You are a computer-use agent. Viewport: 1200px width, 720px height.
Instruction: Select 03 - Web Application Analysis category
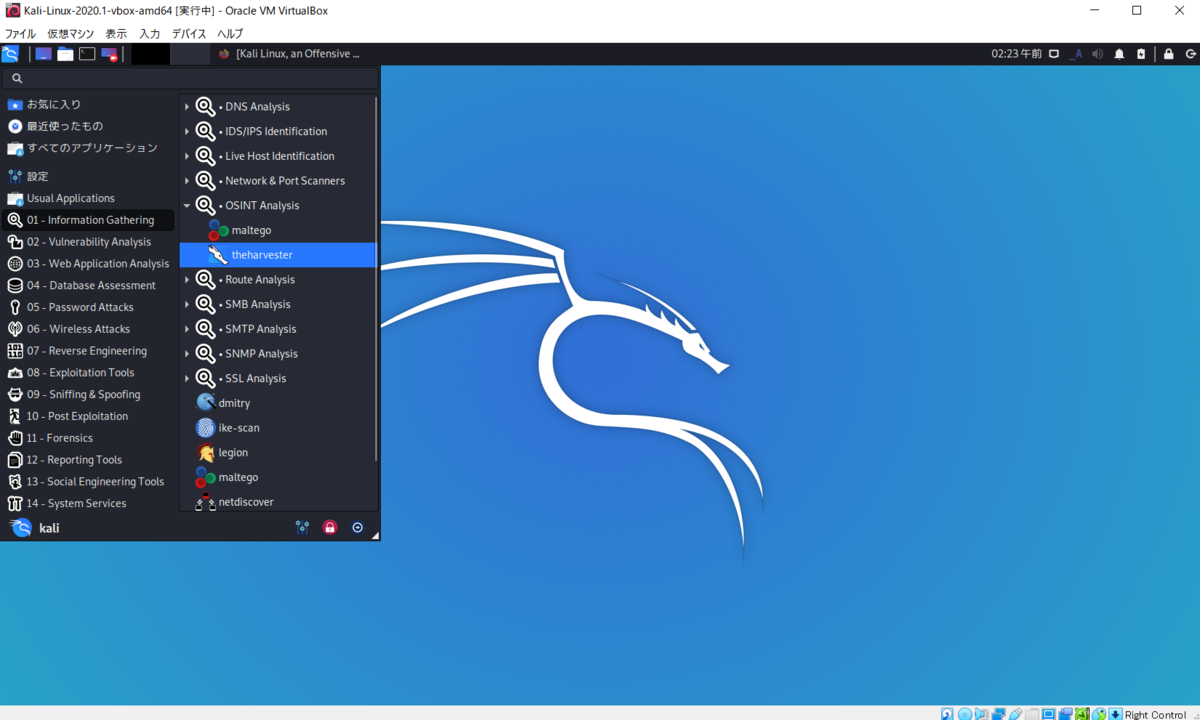(89, 264)
